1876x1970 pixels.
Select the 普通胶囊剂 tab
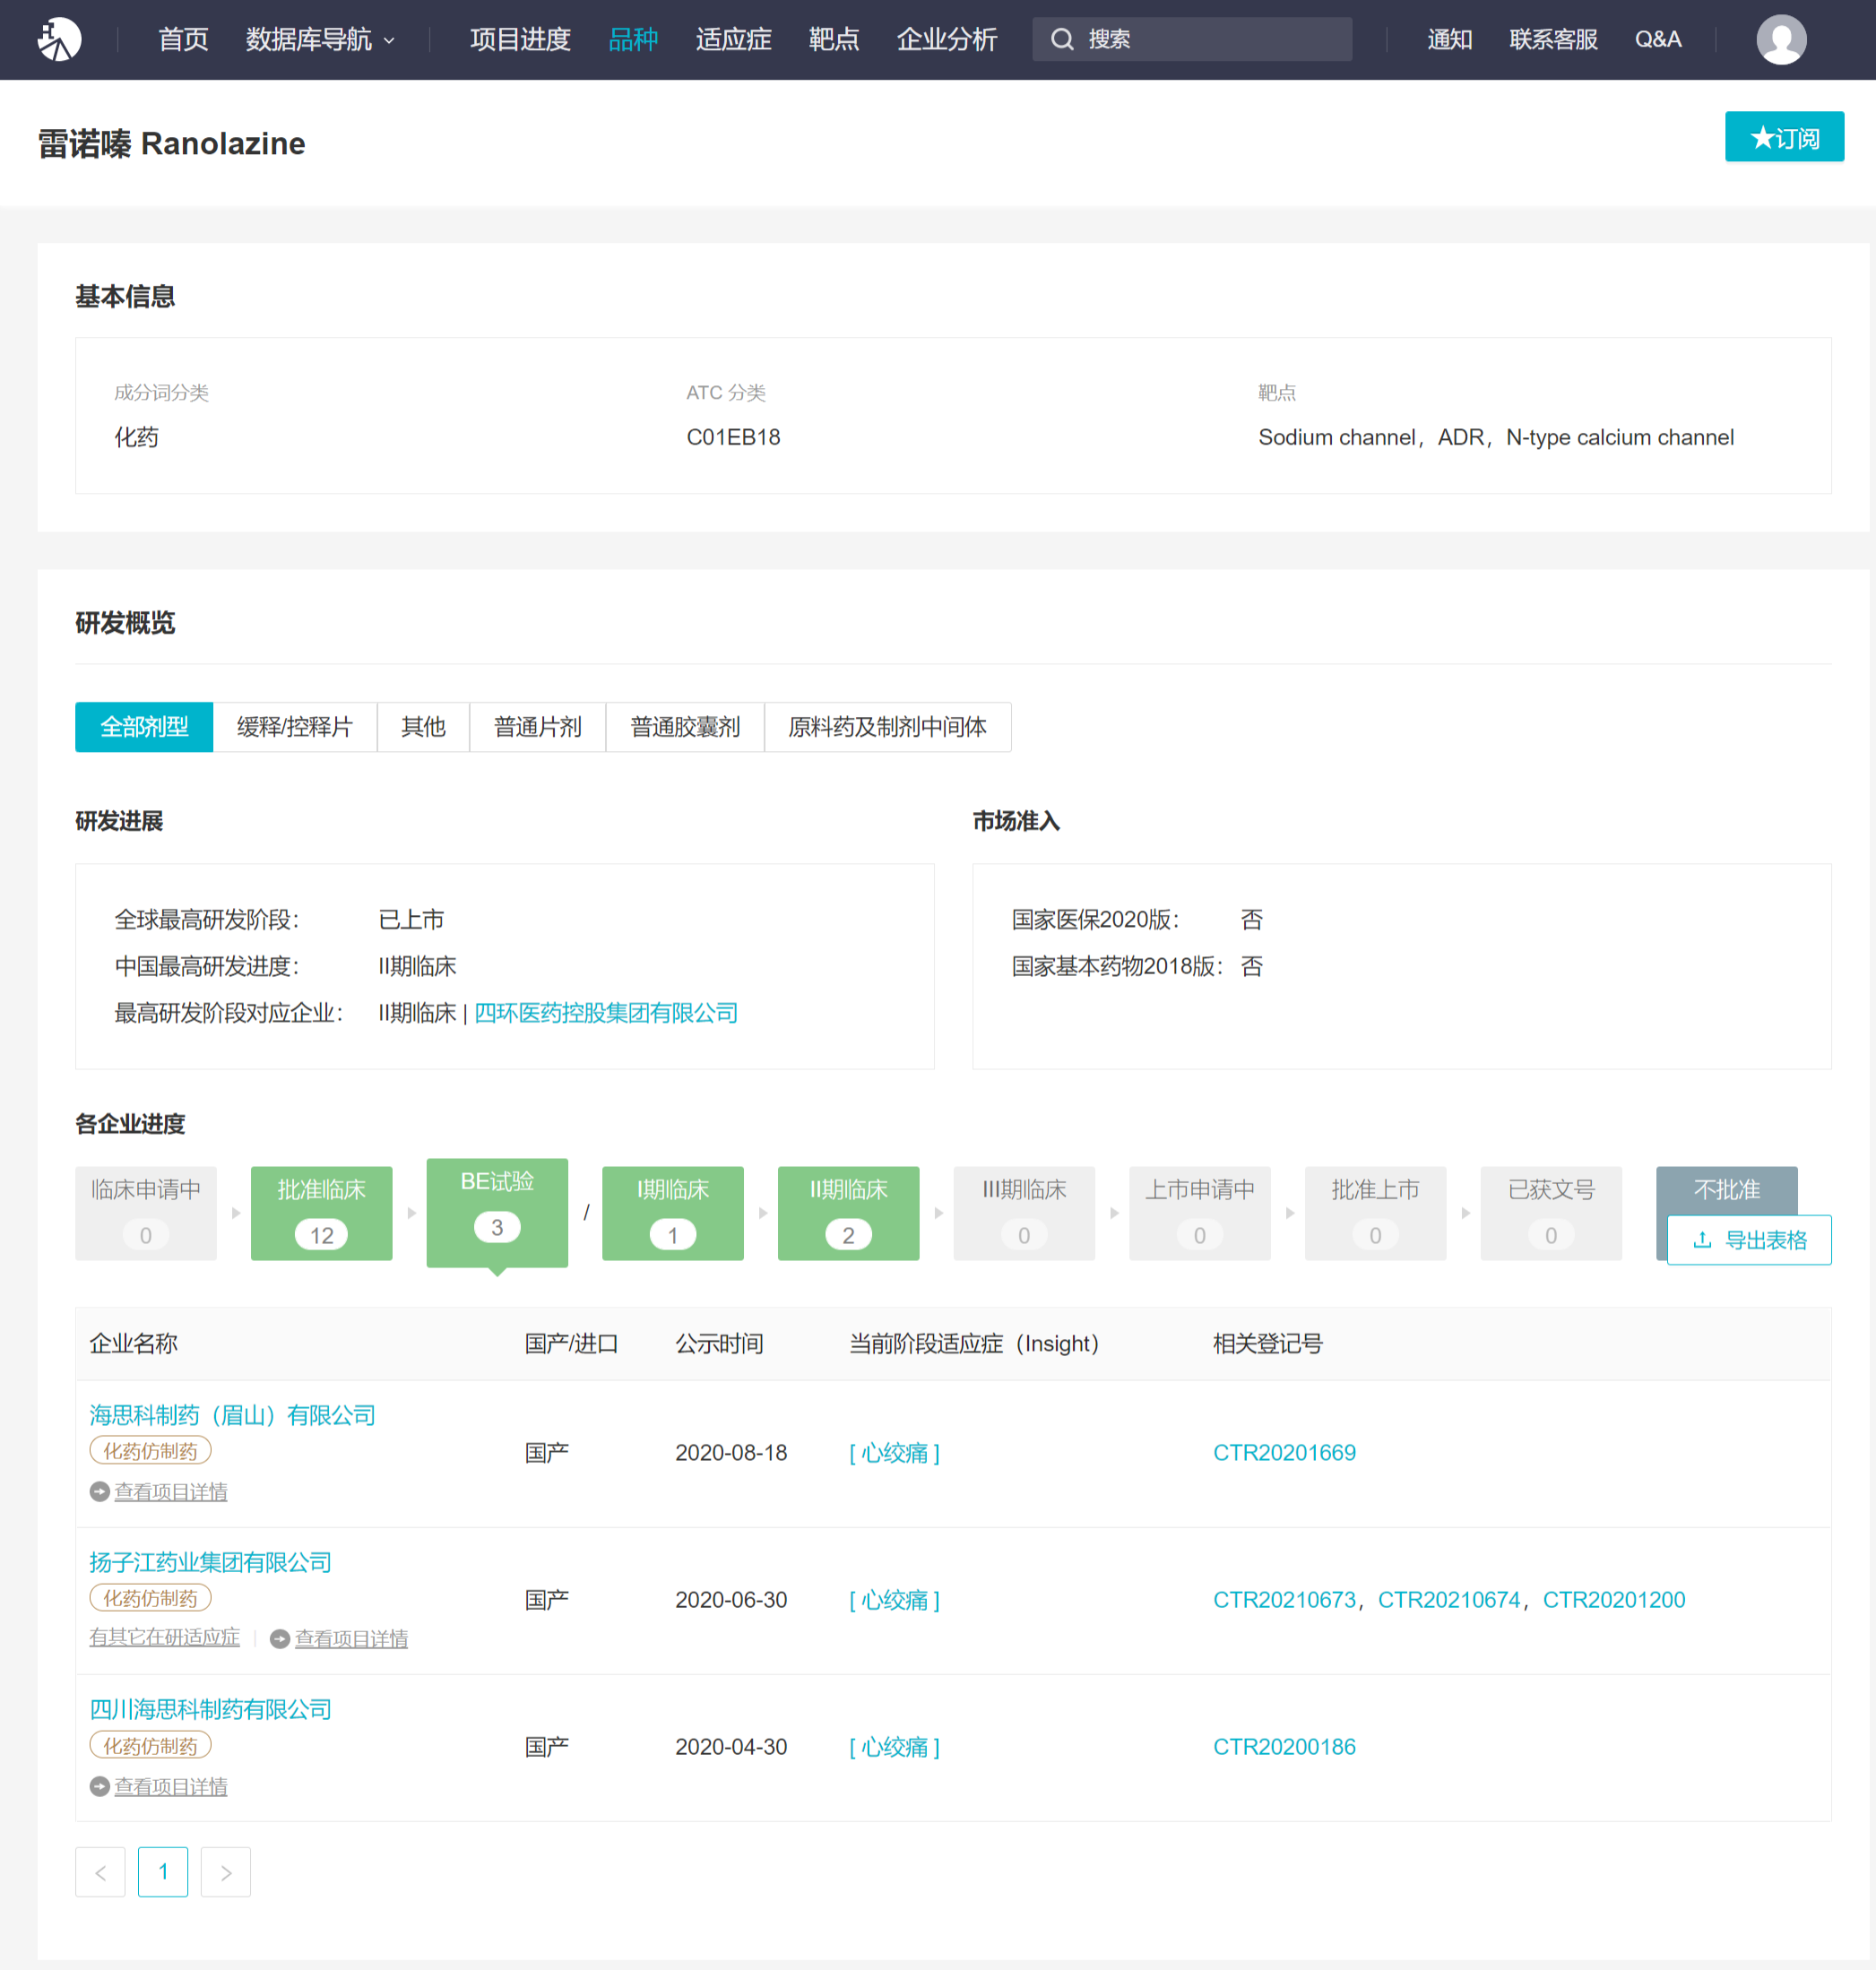[685, 727]
